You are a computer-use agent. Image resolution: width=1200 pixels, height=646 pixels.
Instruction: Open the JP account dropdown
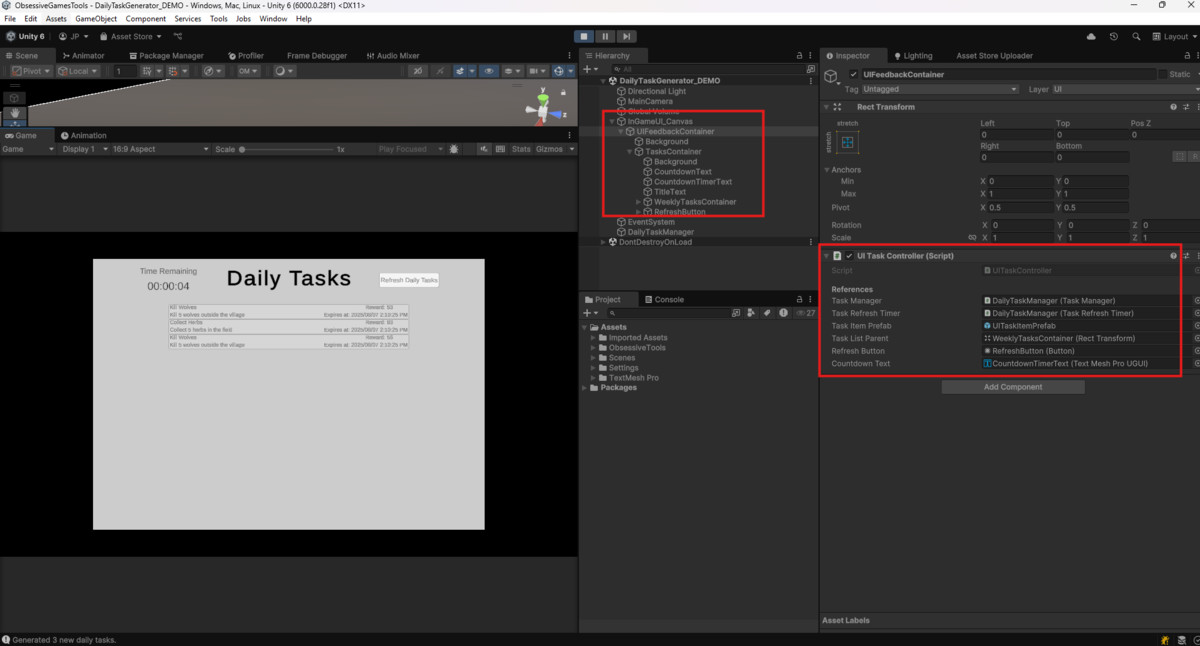74,37
